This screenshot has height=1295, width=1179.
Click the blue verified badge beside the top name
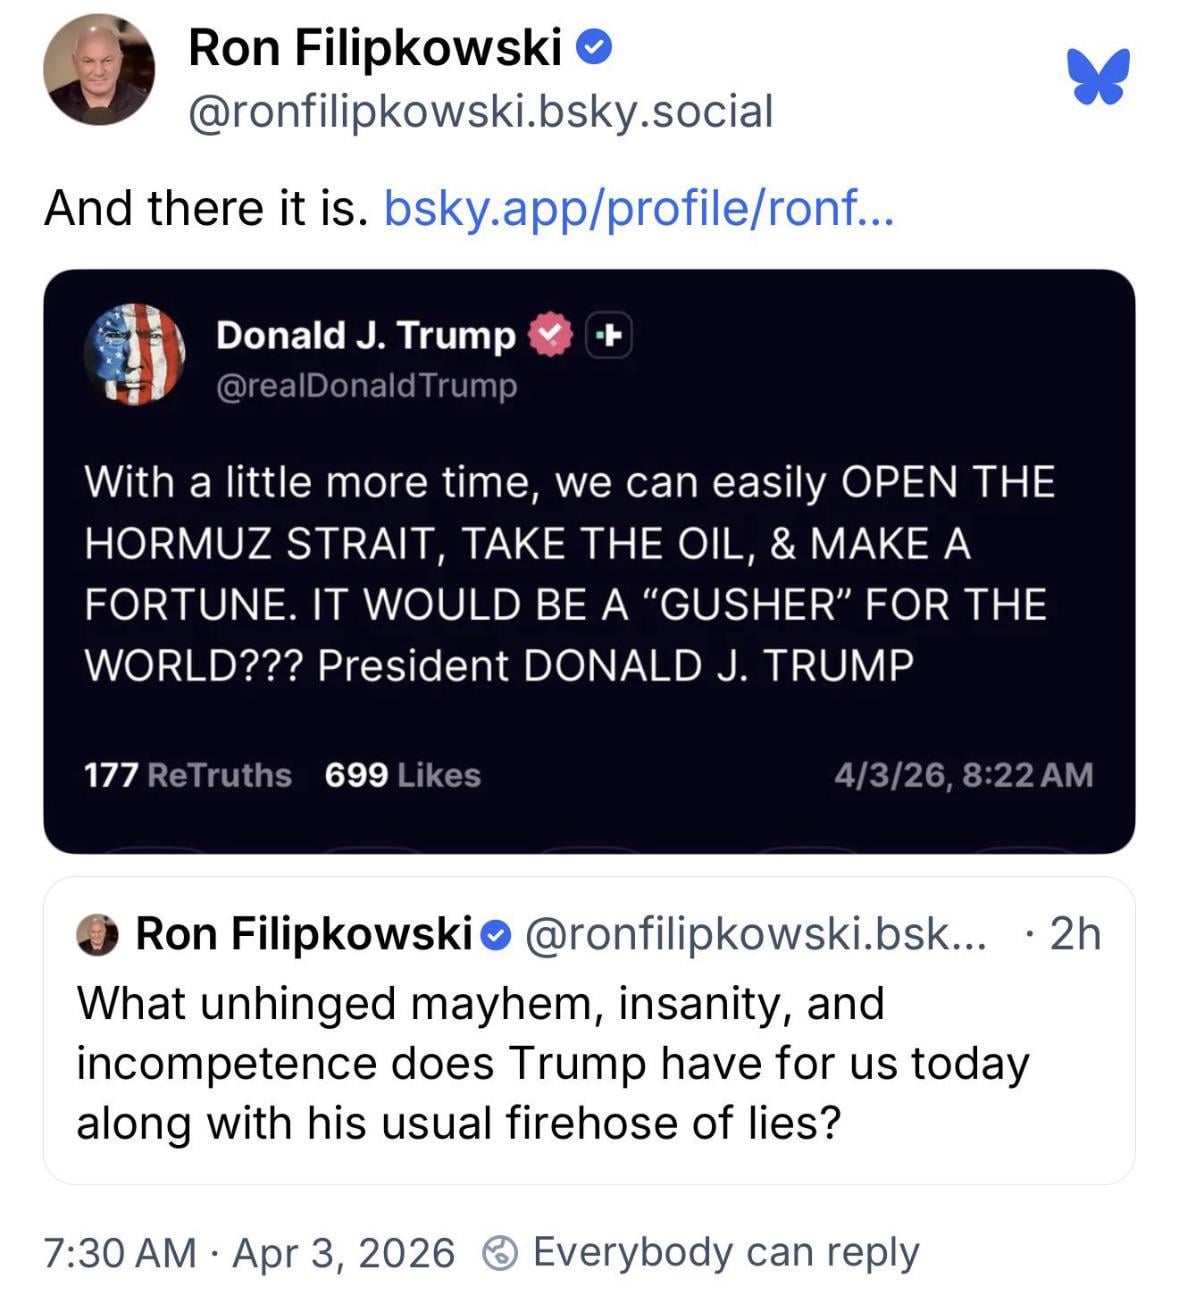click(595, 47)
